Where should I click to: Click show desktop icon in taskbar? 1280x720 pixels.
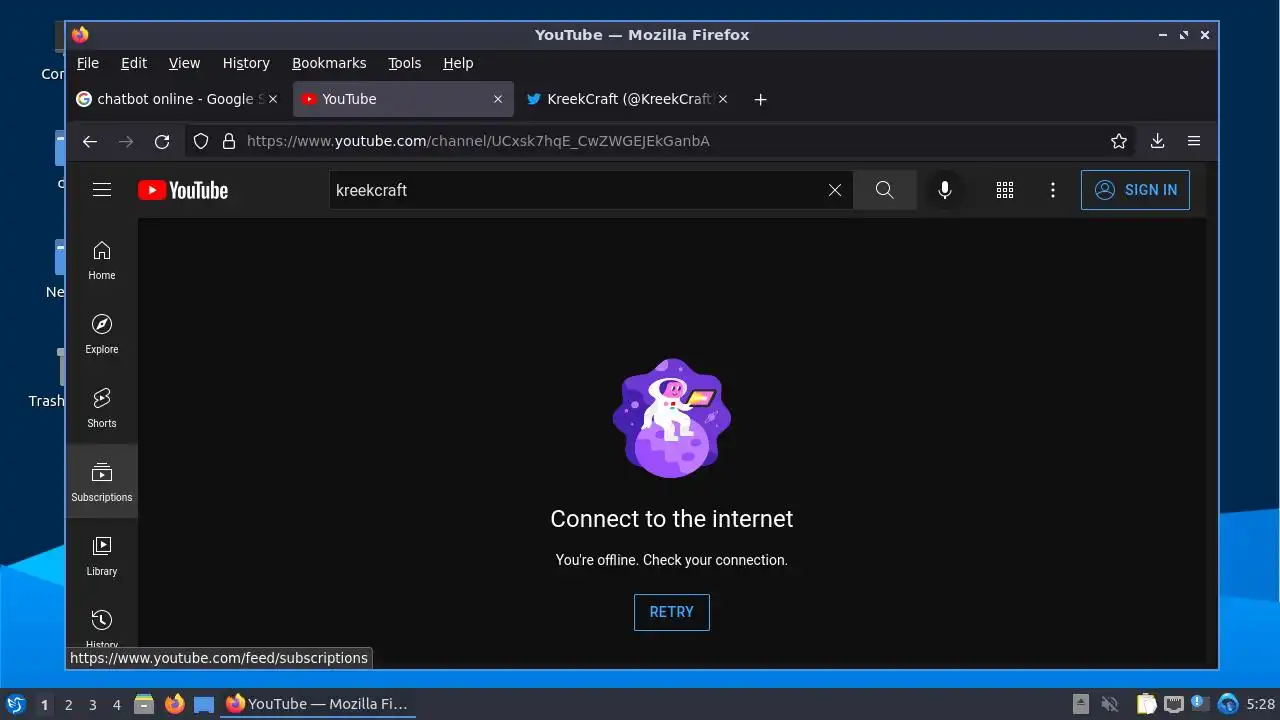tap(204, 704)
